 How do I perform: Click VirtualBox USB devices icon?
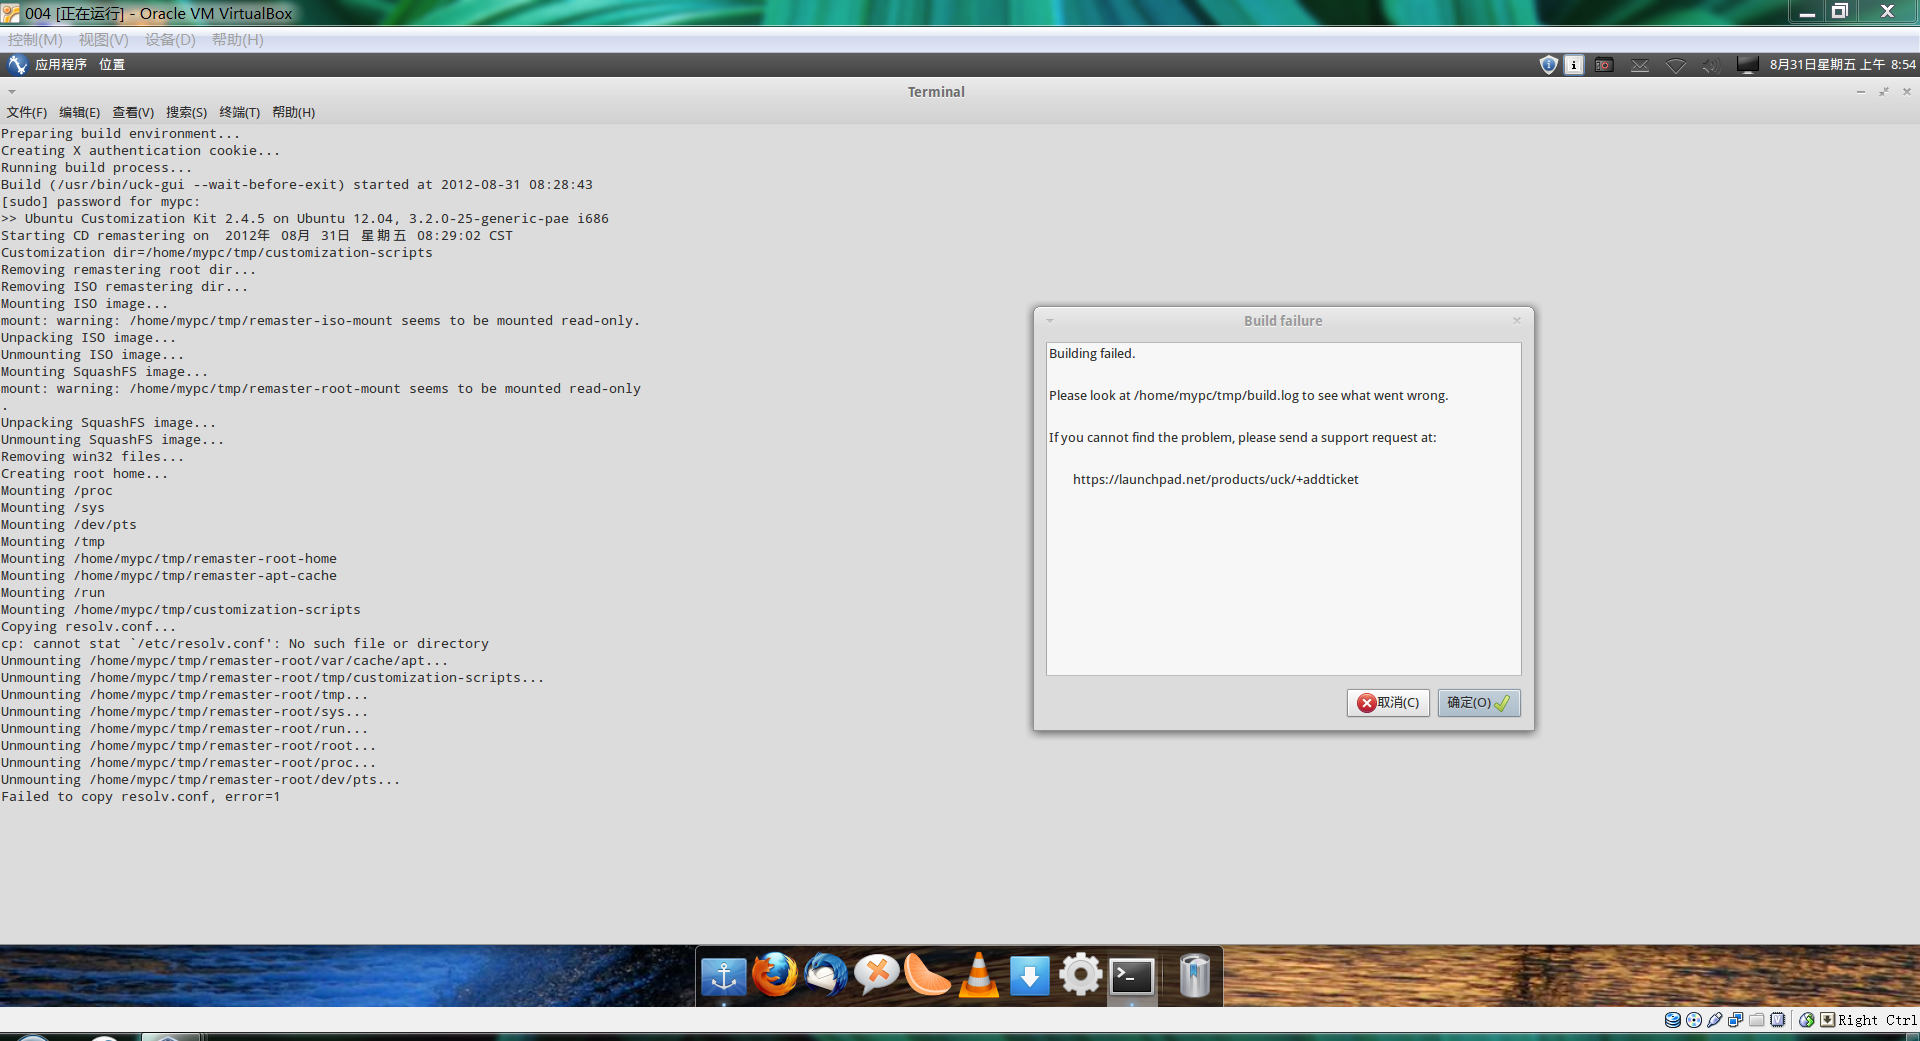pyautogui.click(x=1715, y=1020)
